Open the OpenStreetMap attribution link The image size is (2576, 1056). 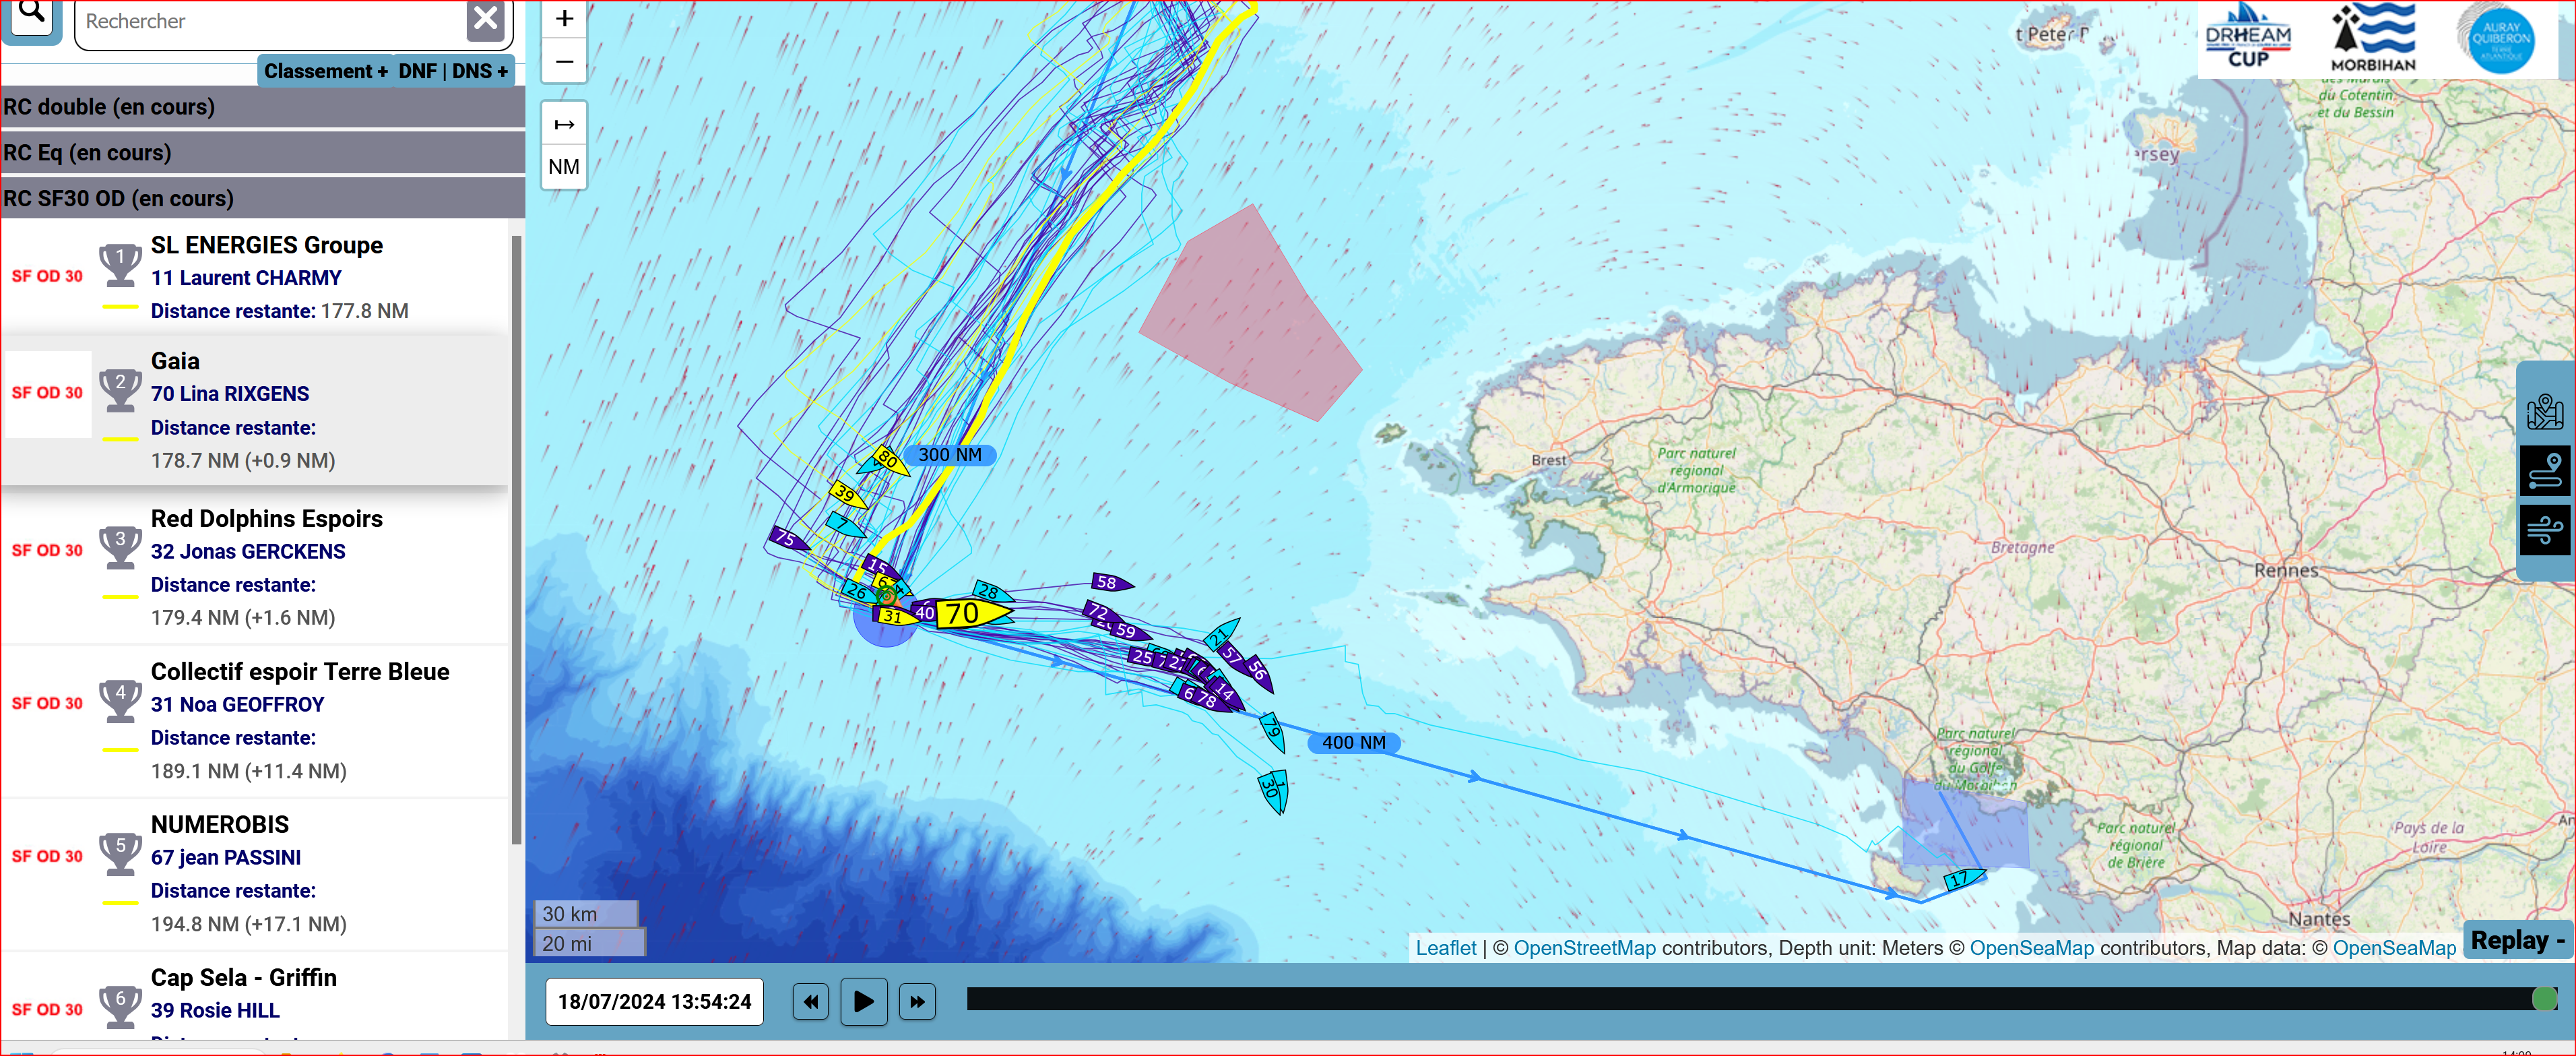(x=1584, y=947)
